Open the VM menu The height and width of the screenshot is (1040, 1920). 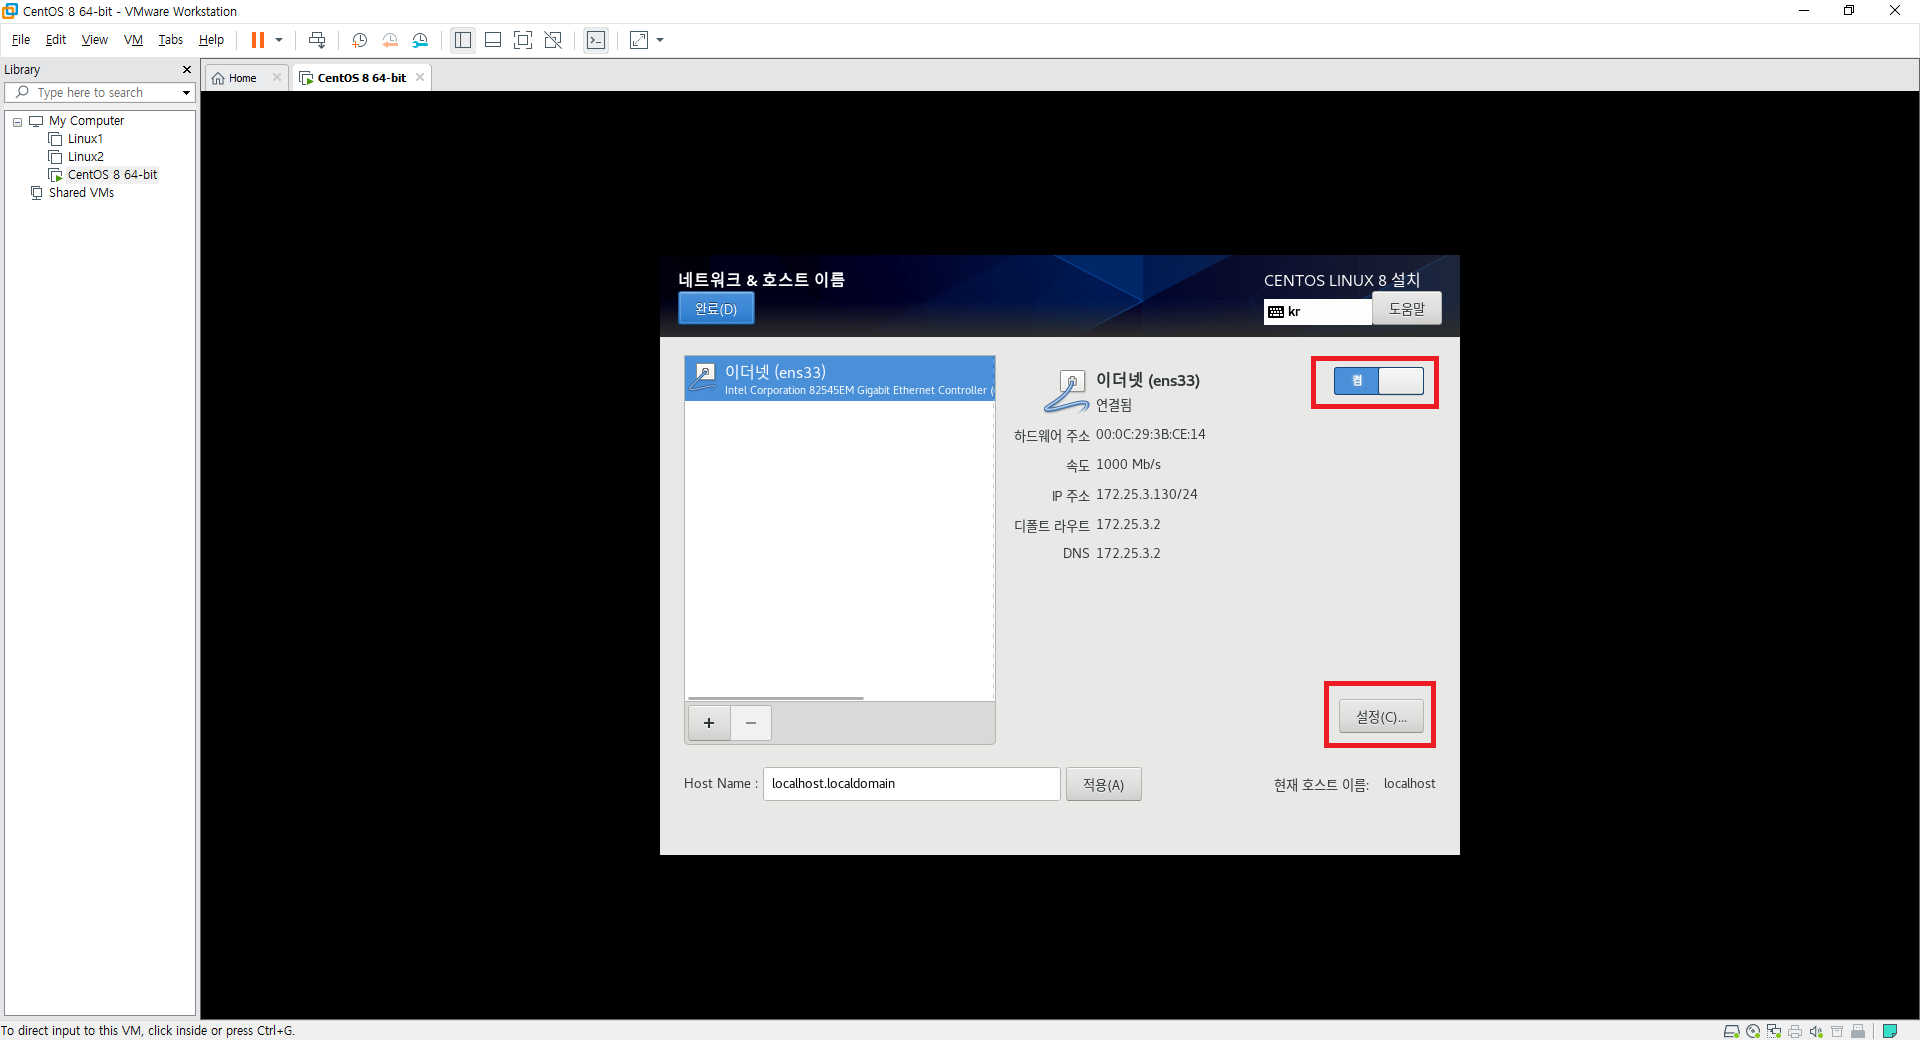pos(133,40)
